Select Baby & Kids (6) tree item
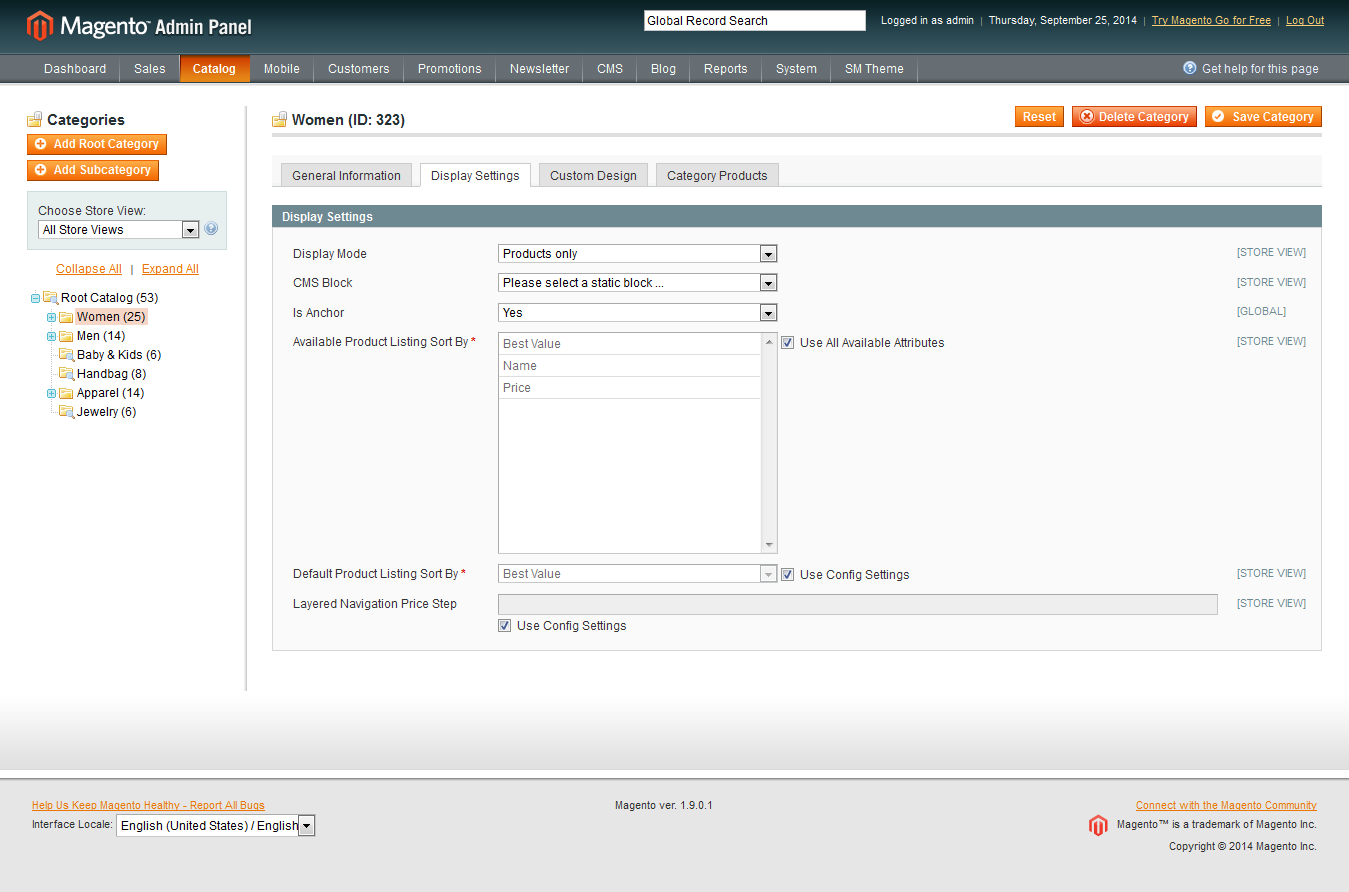This screenshot has width=1349, height=892. [119, 355]
